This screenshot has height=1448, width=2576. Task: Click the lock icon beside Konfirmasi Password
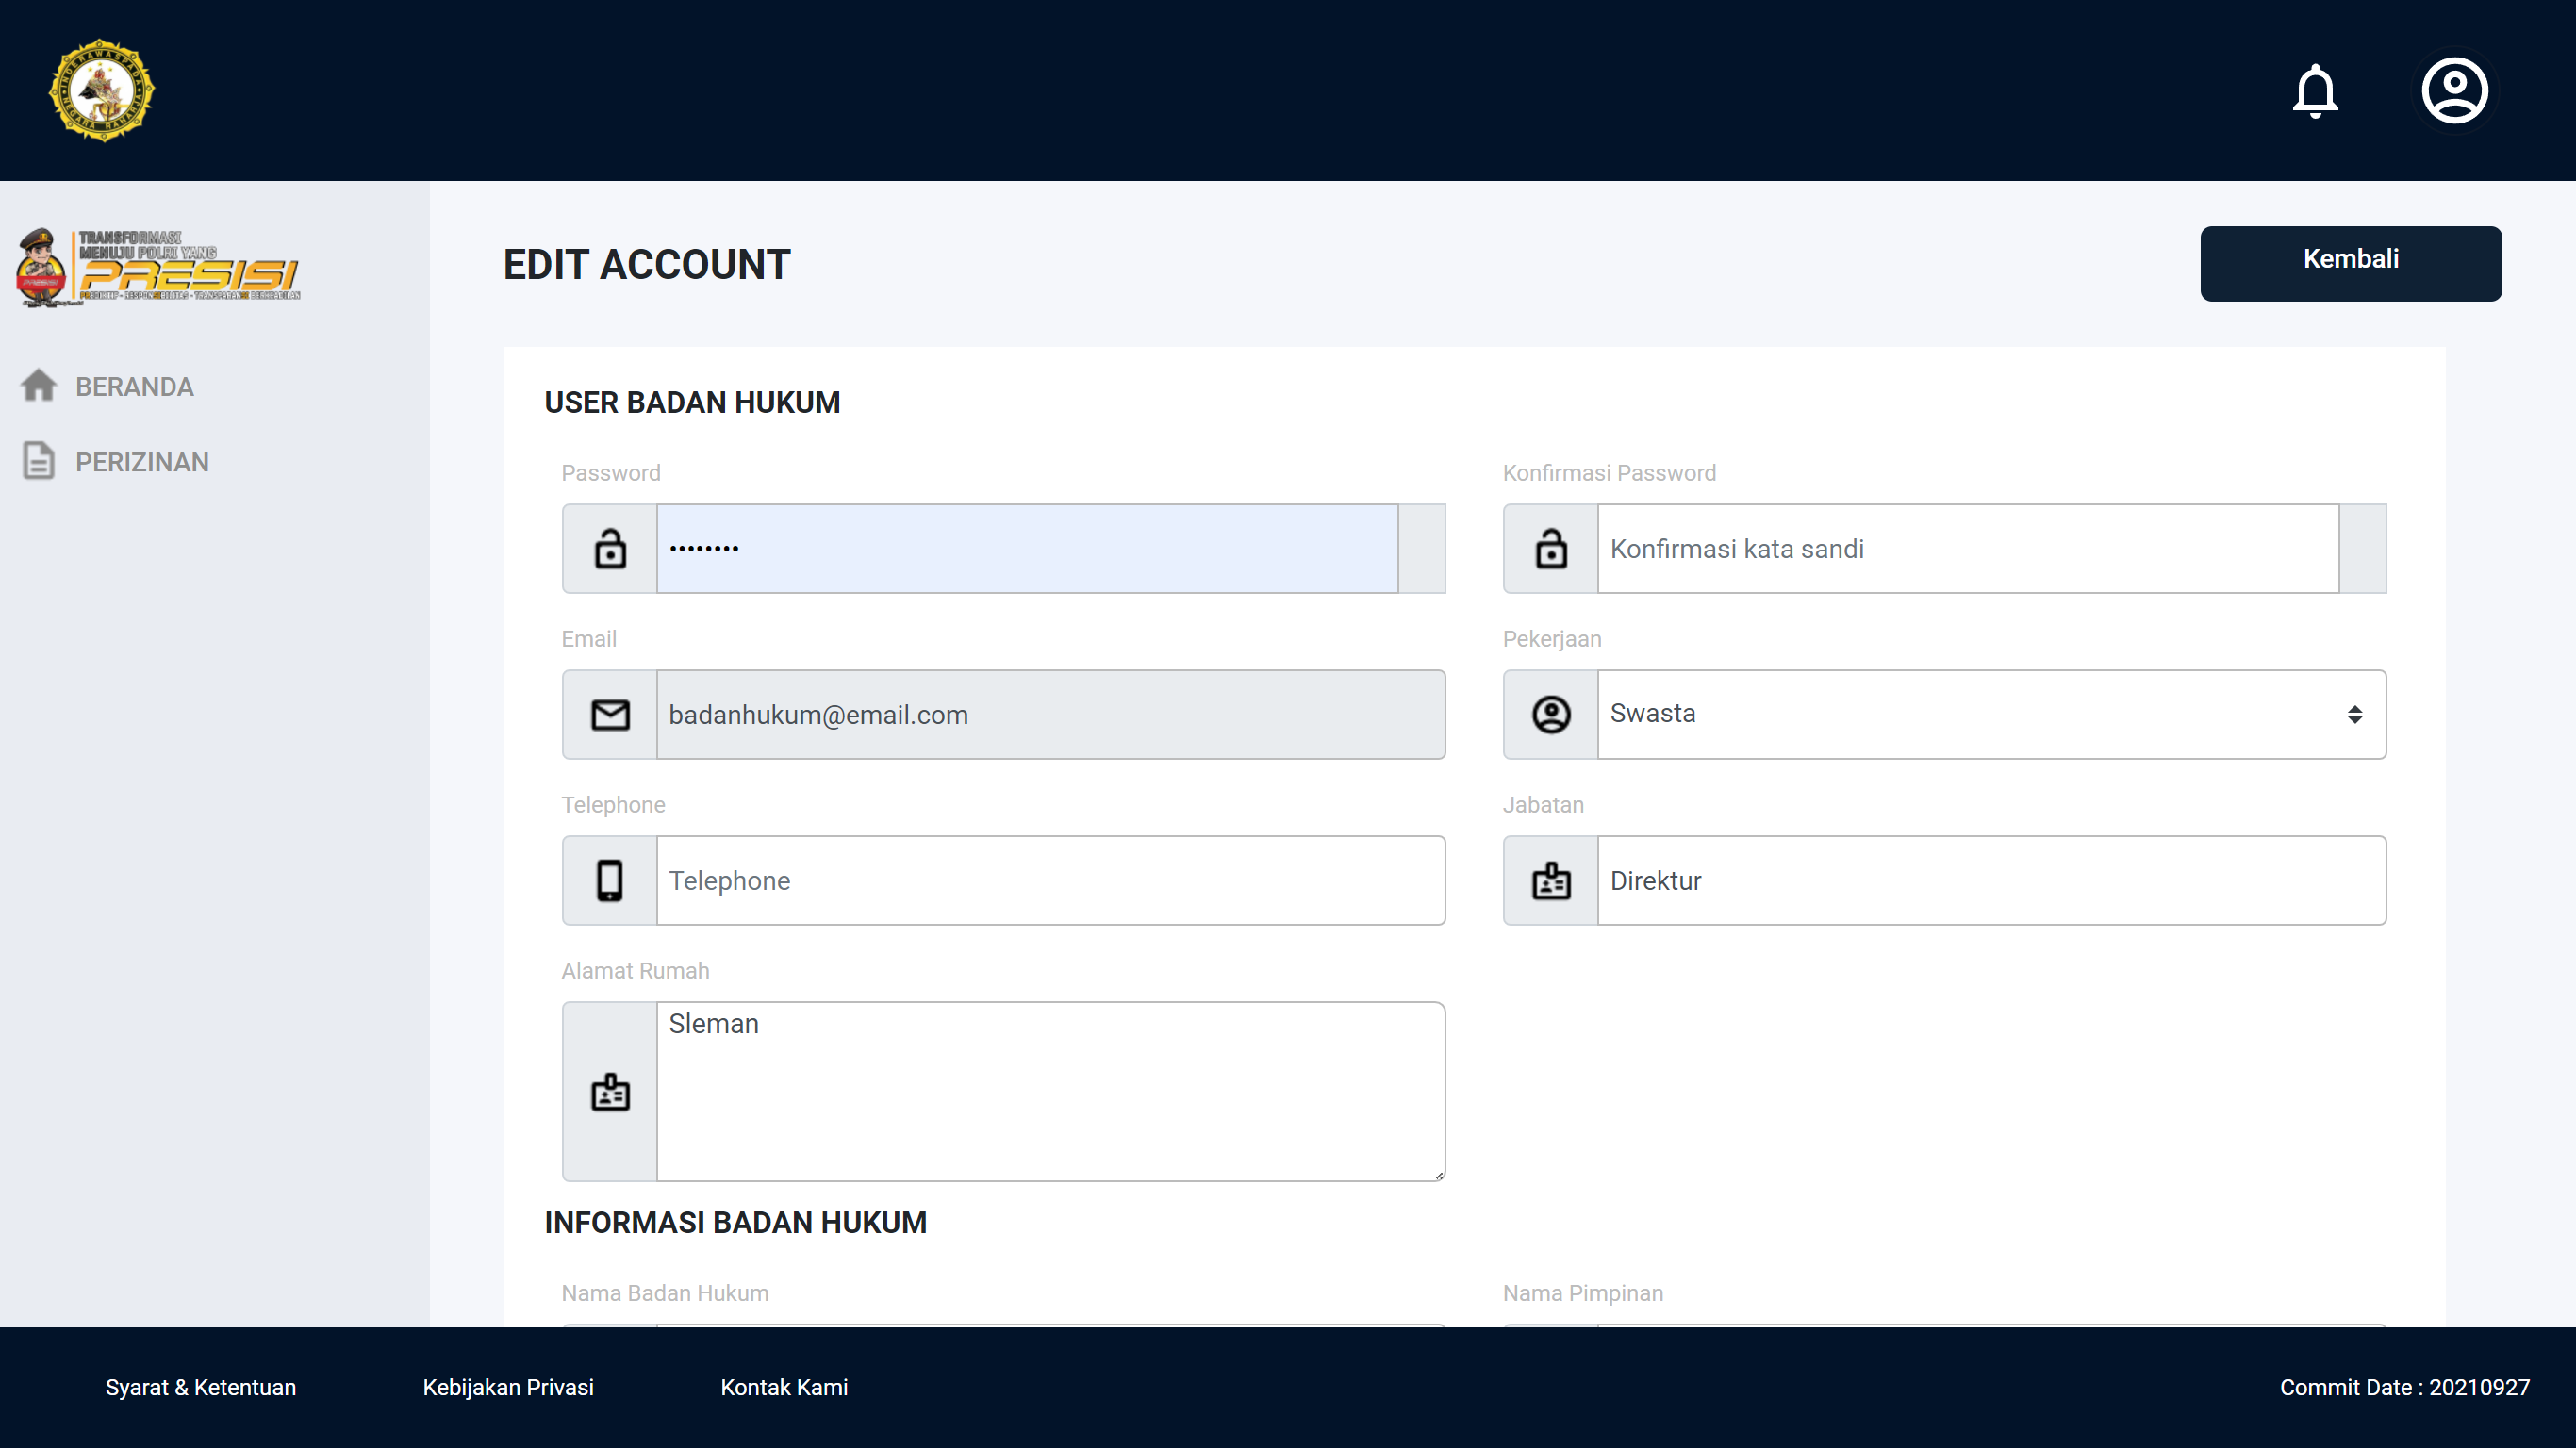click(x=1551, y=549)
